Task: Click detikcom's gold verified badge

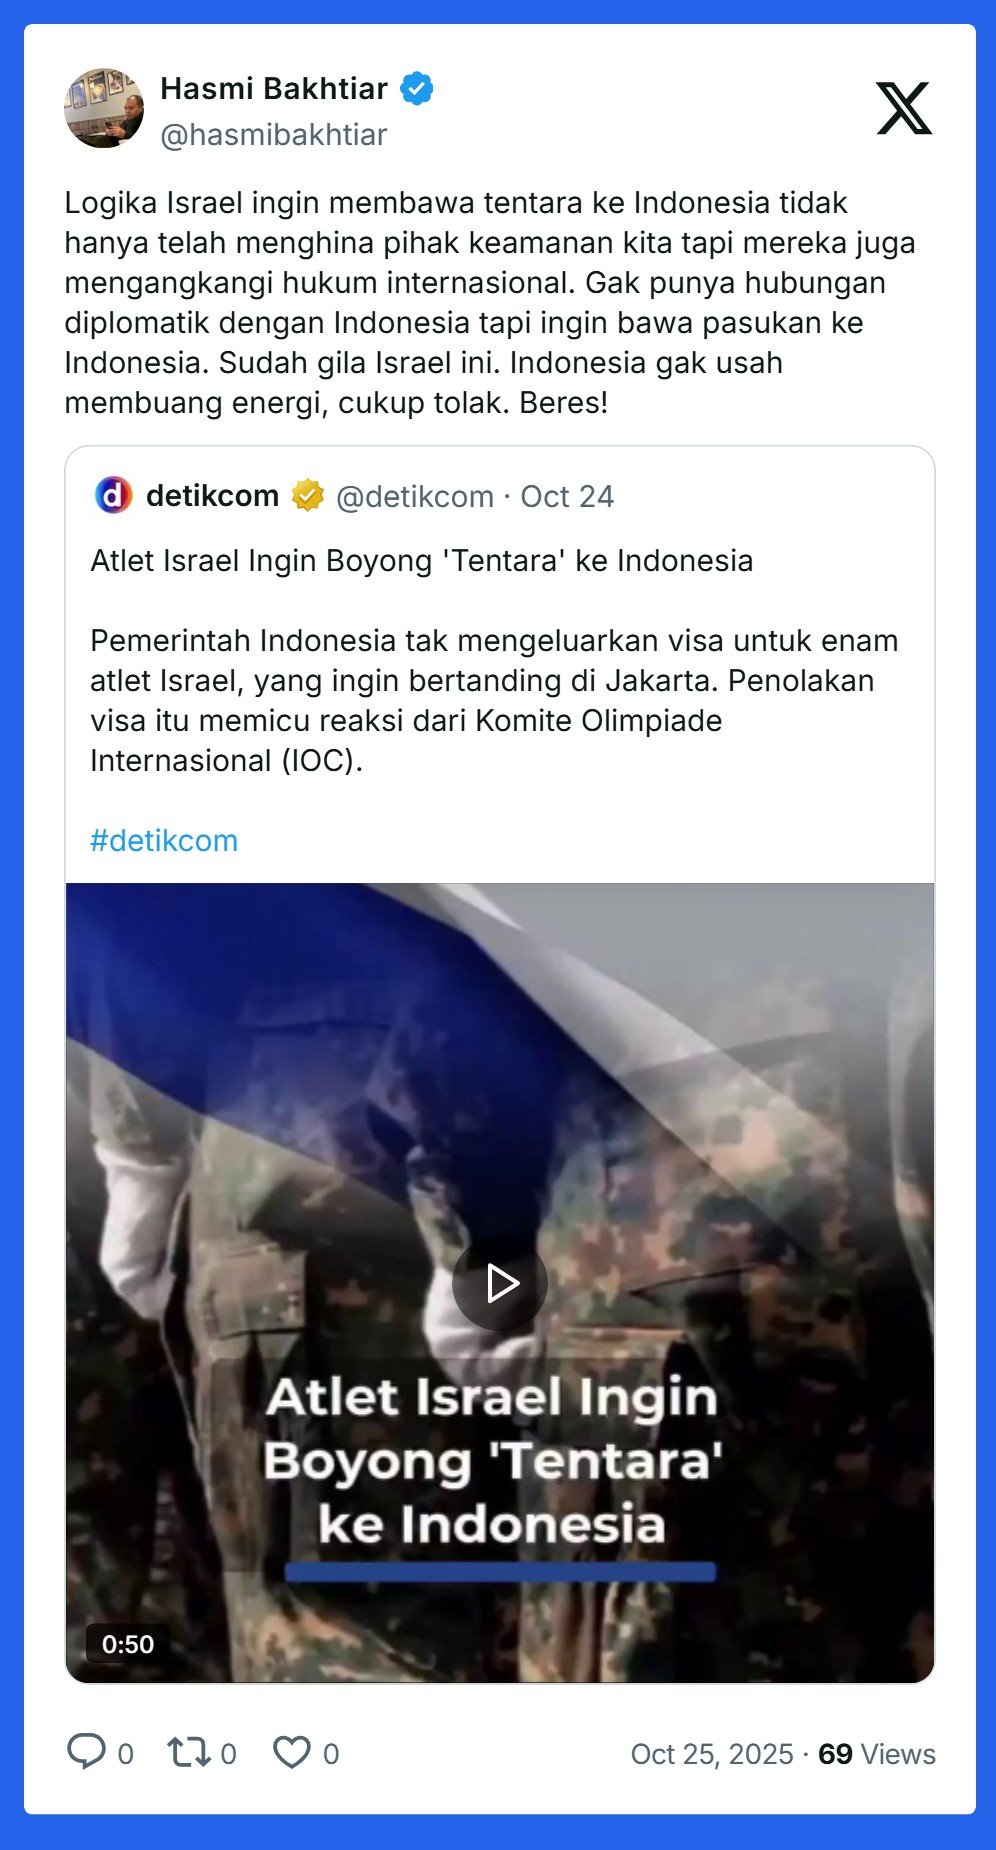Action: tap(308, 495)
